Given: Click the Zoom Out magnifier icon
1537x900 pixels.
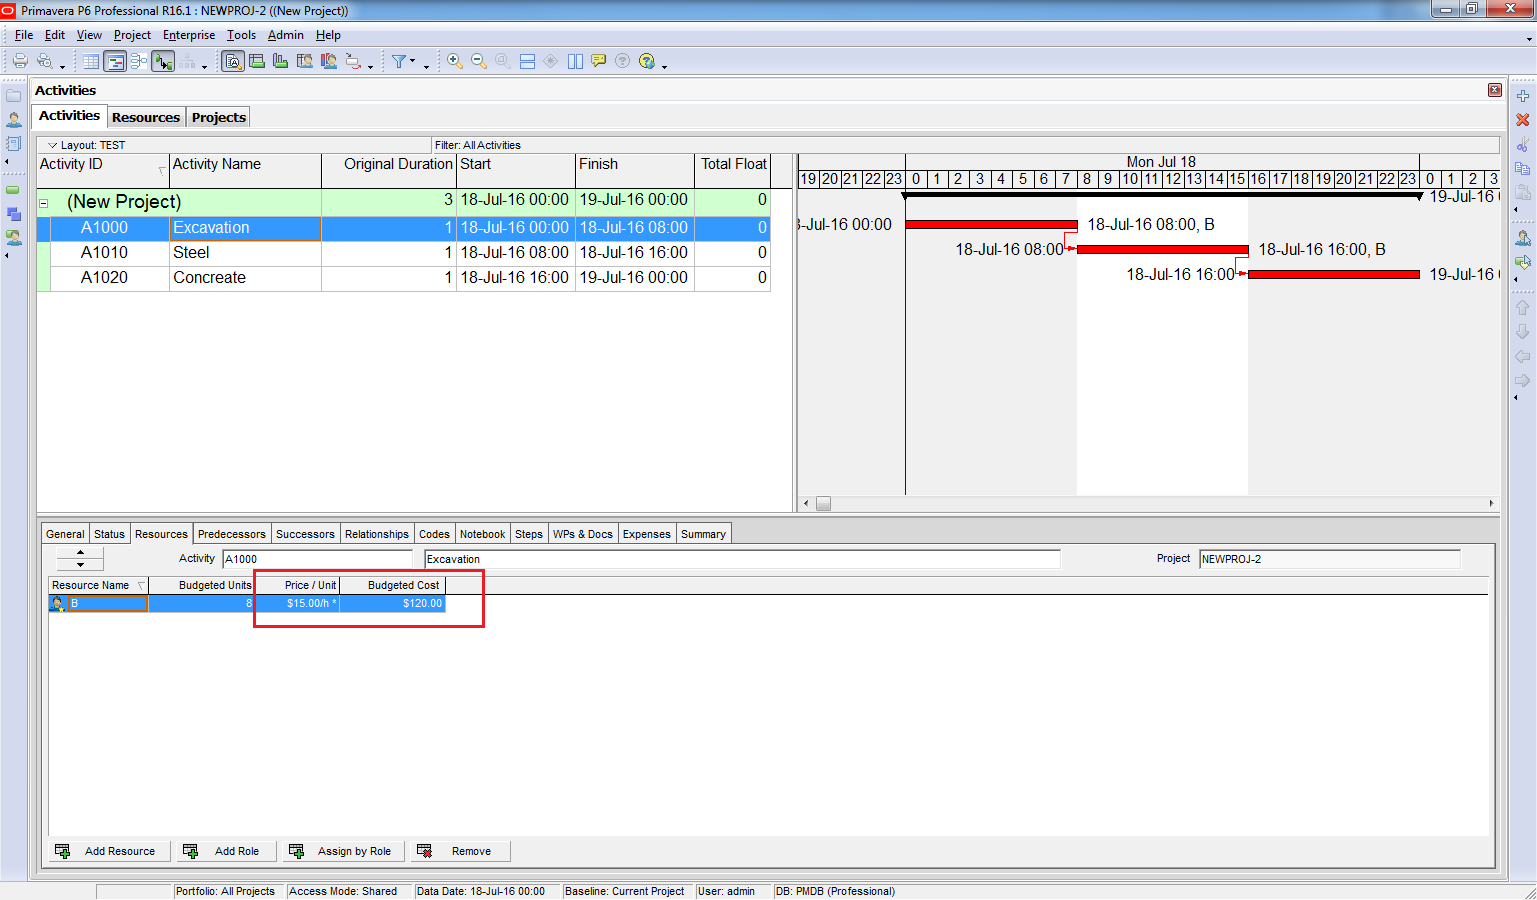Looking at the screenshot, I should [x=479, y=61].
